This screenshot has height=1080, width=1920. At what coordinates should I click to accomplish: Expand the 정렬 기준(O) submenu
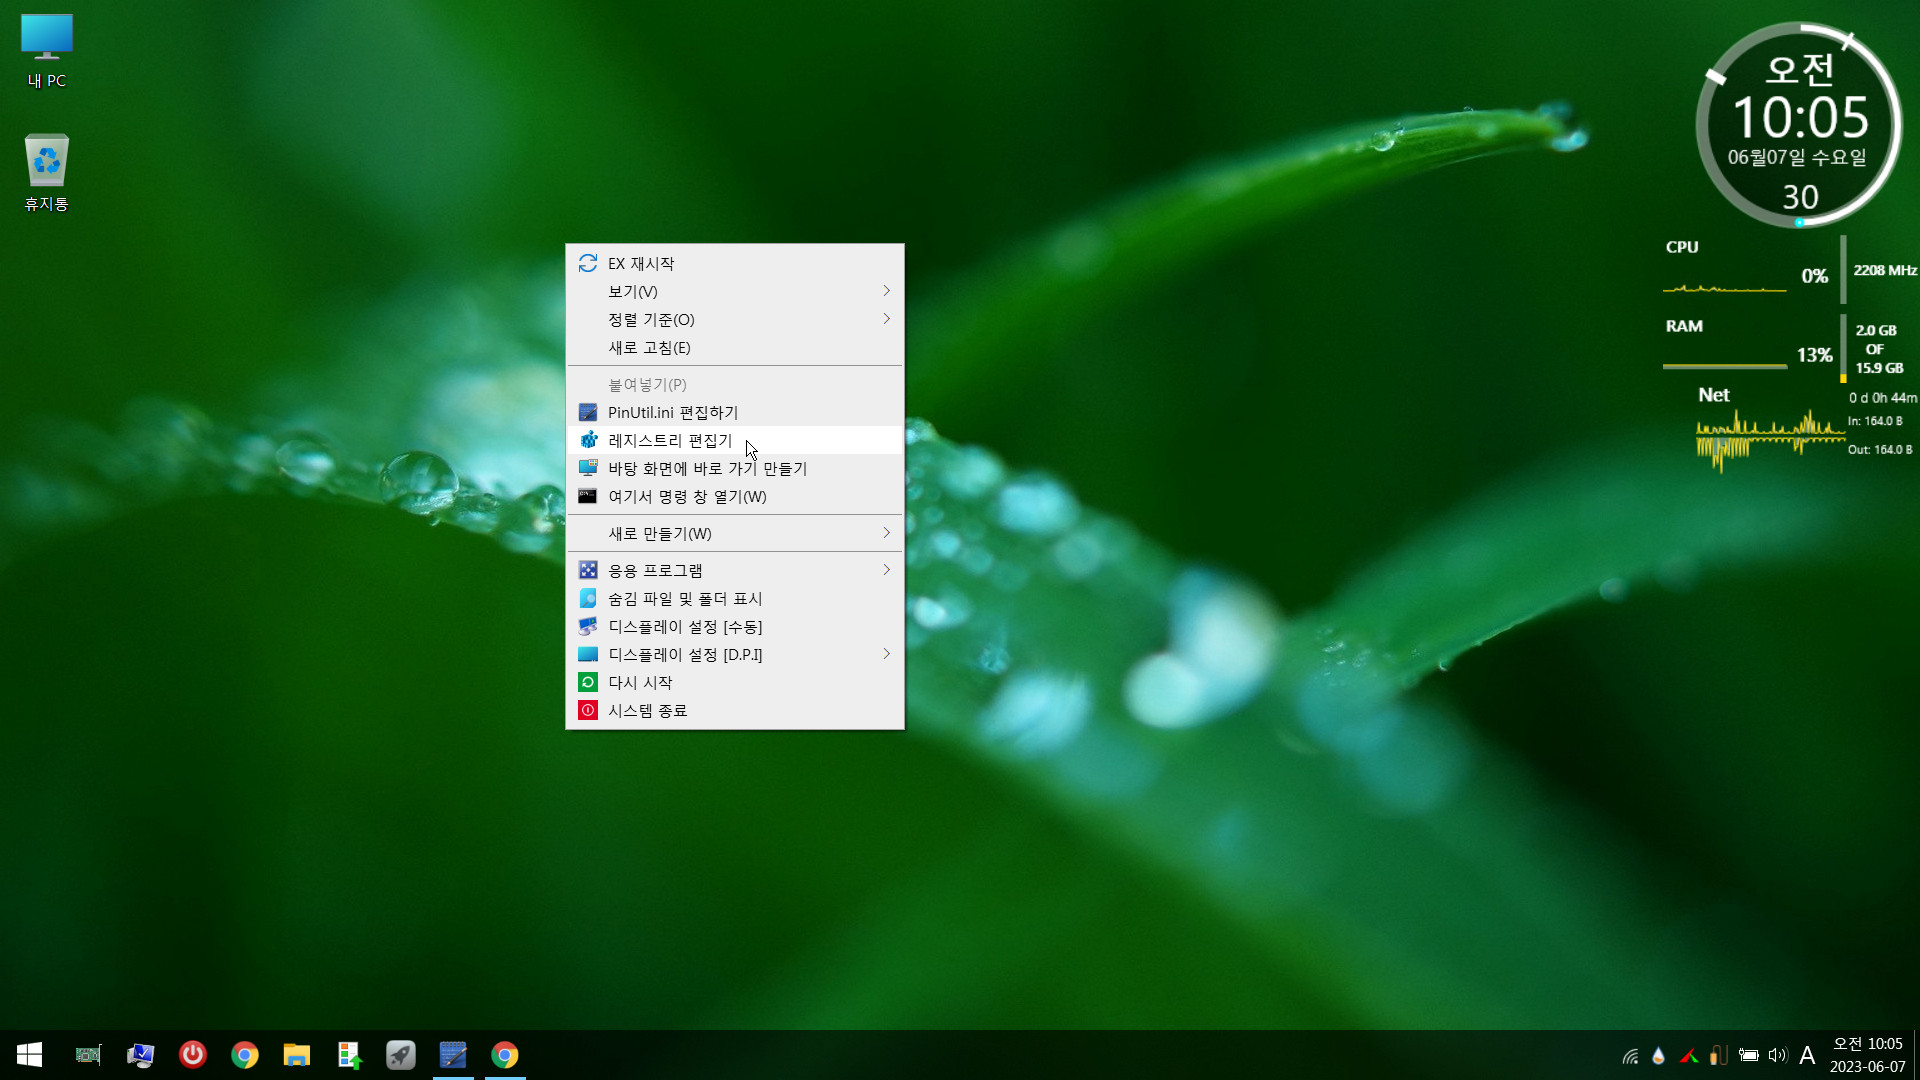click(x=735, y=319)
